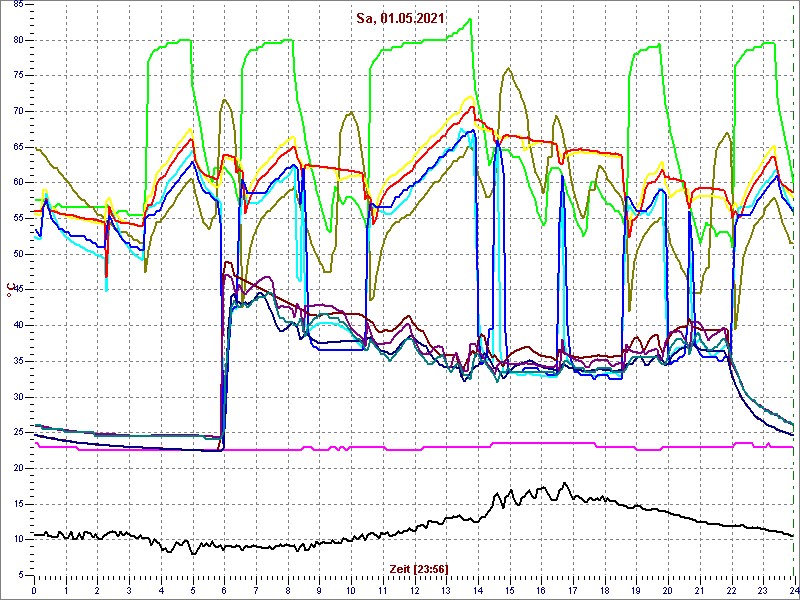Screen dimensions: 800x600
Task: Pick hour 12 on the time axis
Action: pos(414,590)
